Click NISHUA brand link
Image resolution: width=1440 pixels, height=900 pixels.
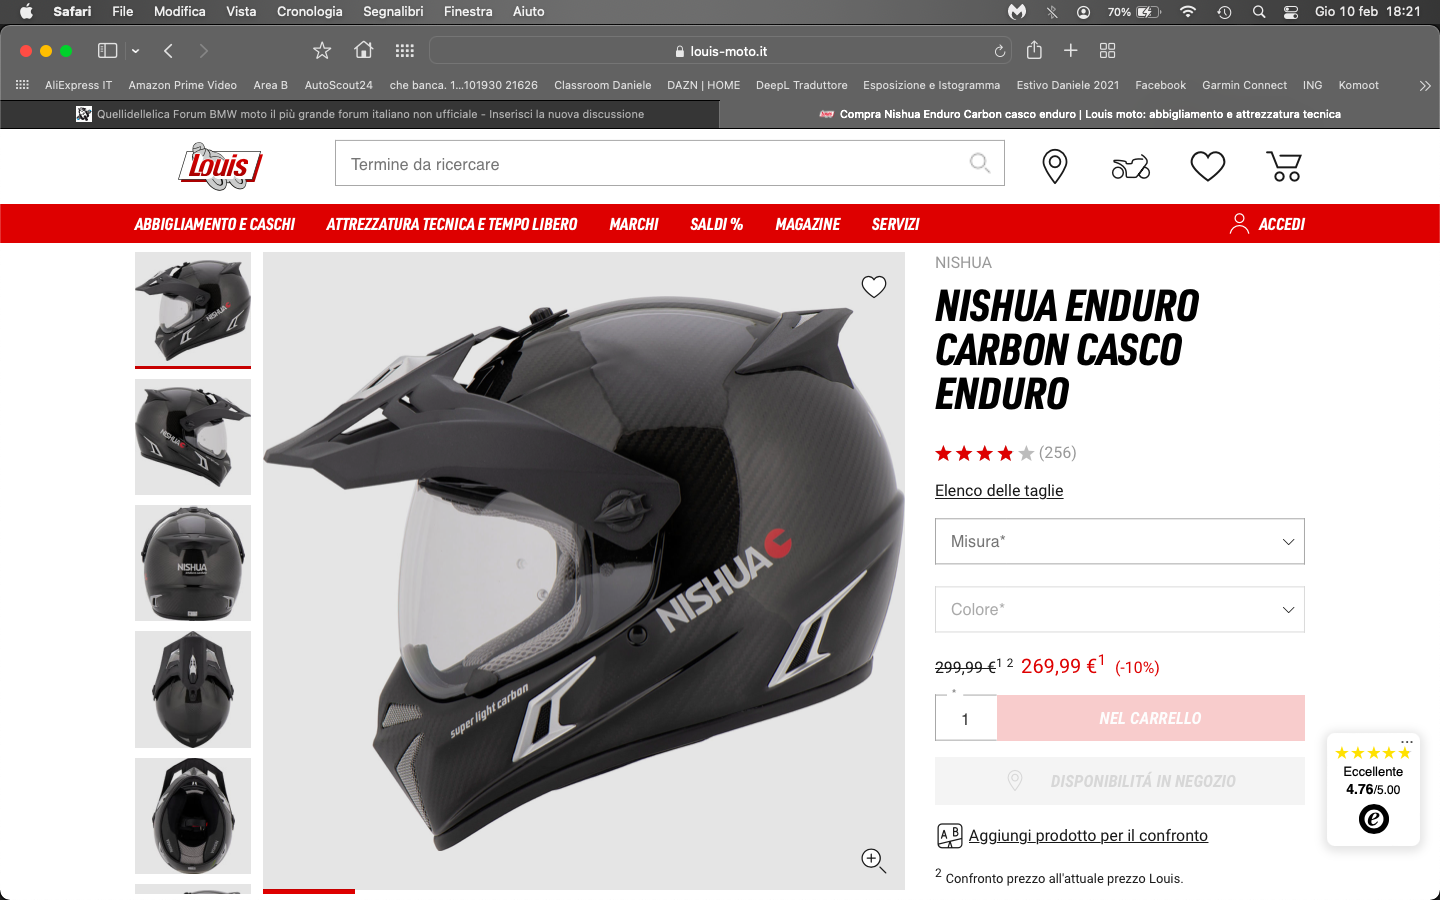(963, 263)
